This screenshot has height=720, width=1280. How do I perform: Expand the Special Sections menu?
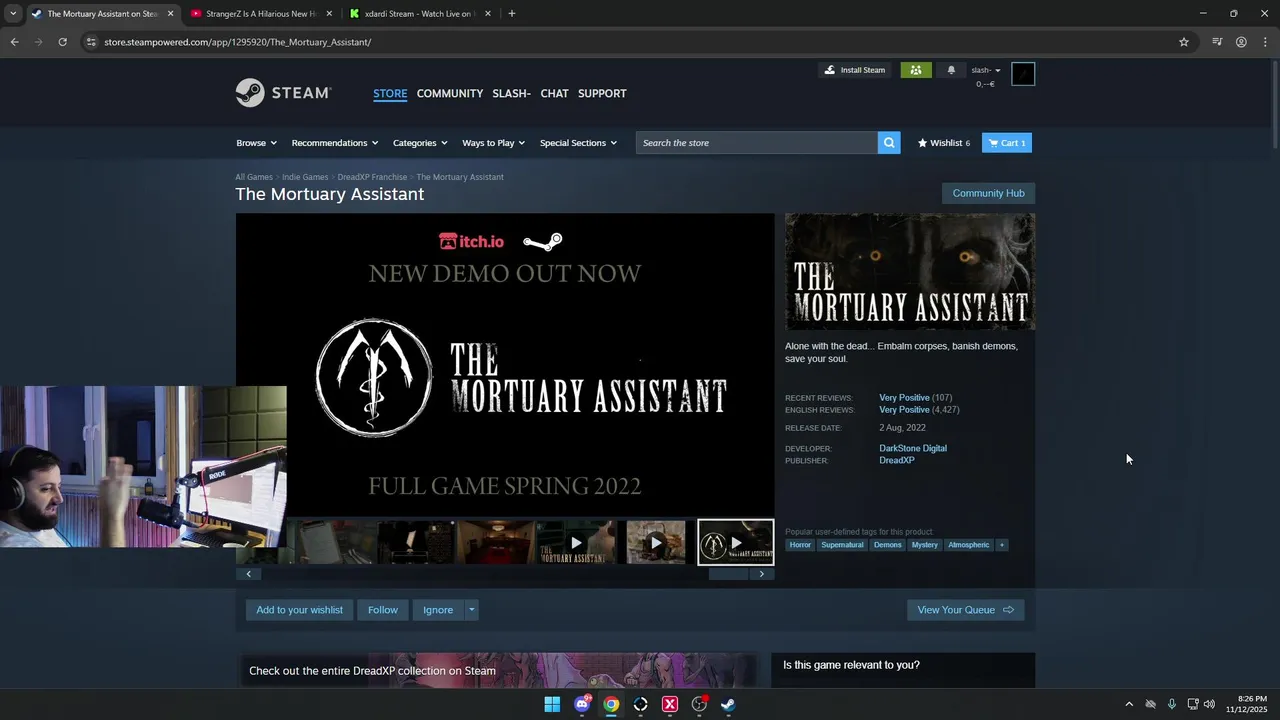point(578,143)
